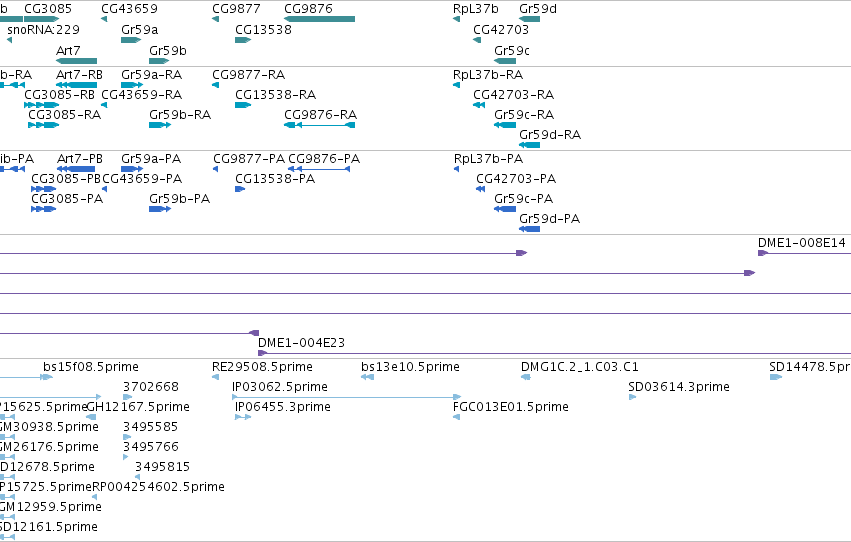Click the CG43659 gene label

pos(129,9)
